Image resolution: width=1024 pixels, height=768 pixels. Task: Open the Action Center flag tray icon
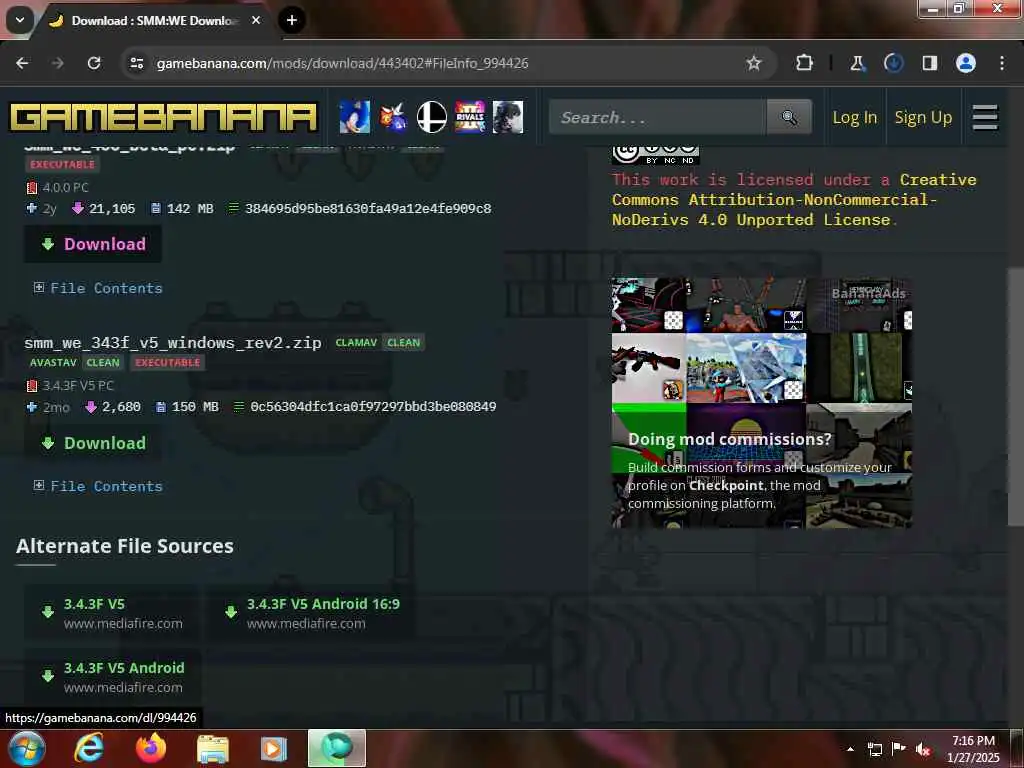pyautogui.click(x=899, y=749)
